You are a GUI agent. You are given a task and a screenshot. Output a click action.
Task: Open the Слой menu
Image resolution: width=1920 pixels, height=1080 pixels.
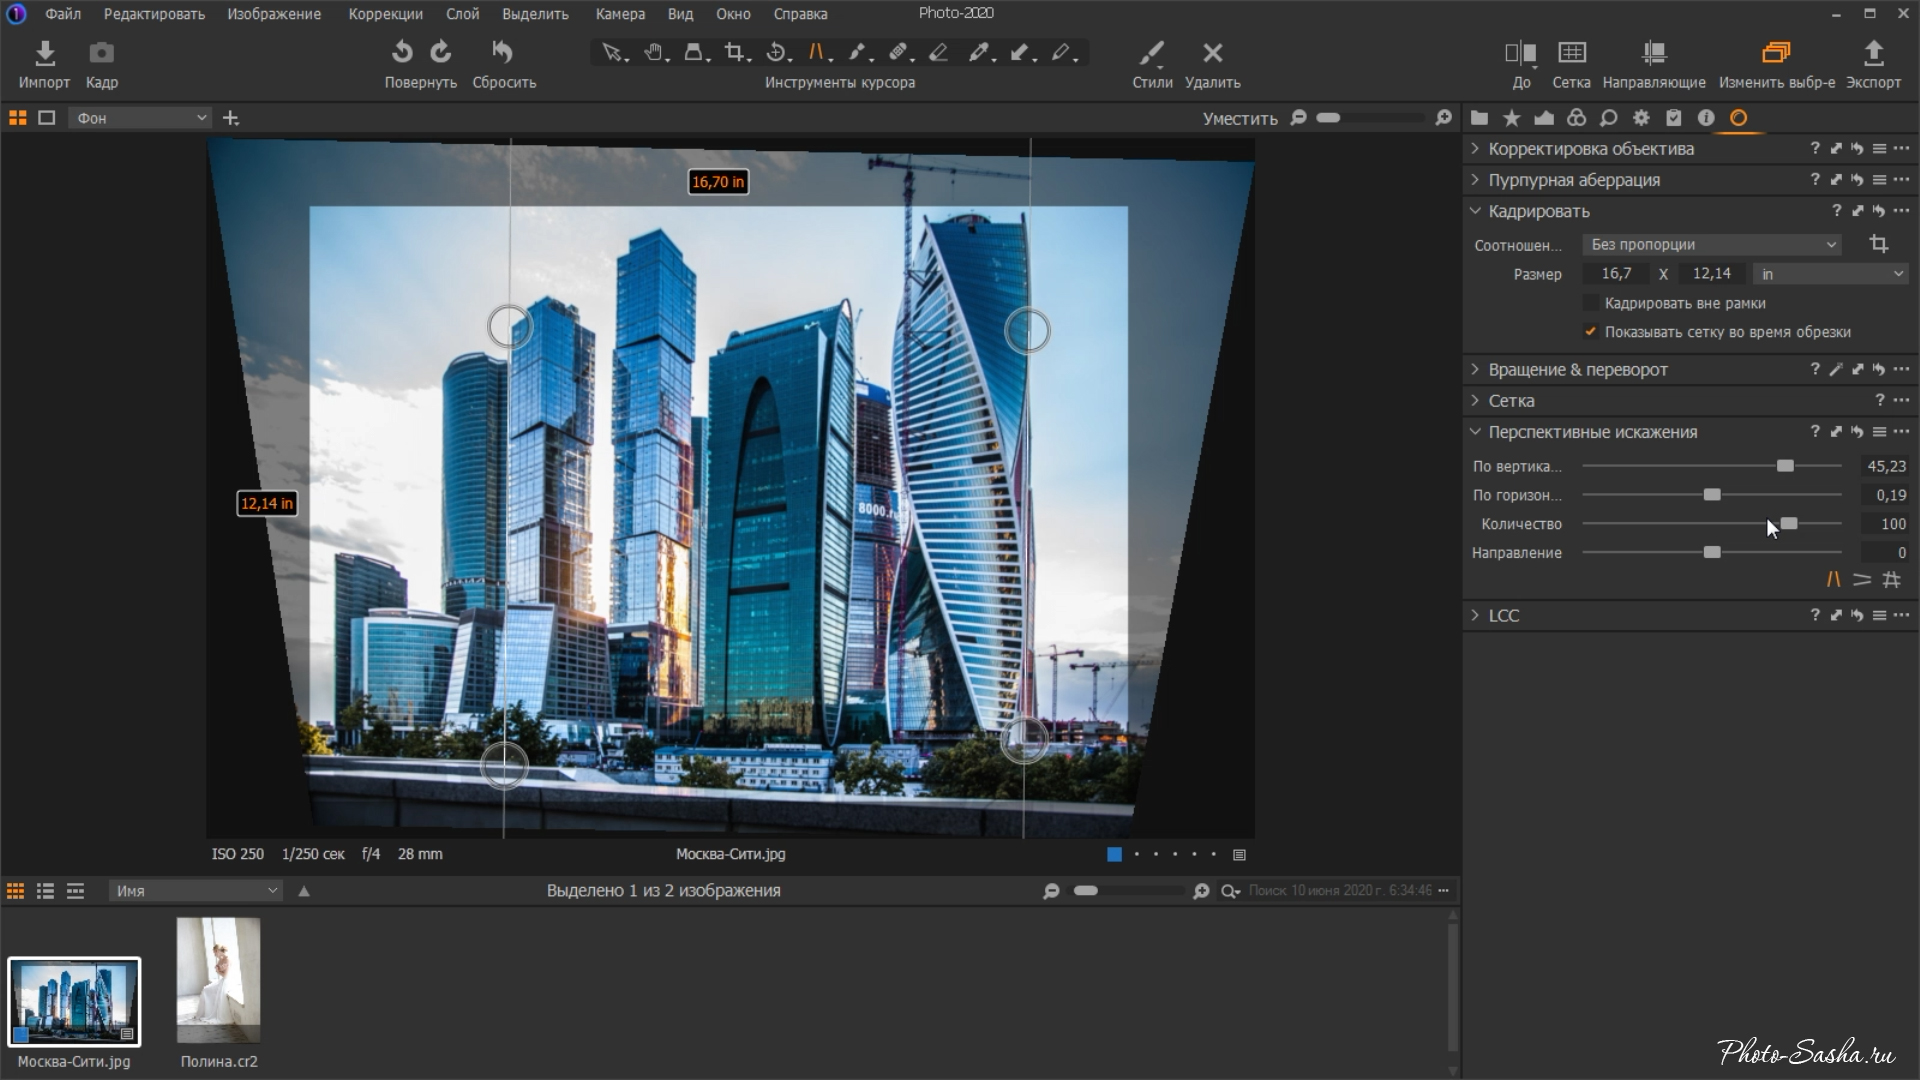(462, 14)
